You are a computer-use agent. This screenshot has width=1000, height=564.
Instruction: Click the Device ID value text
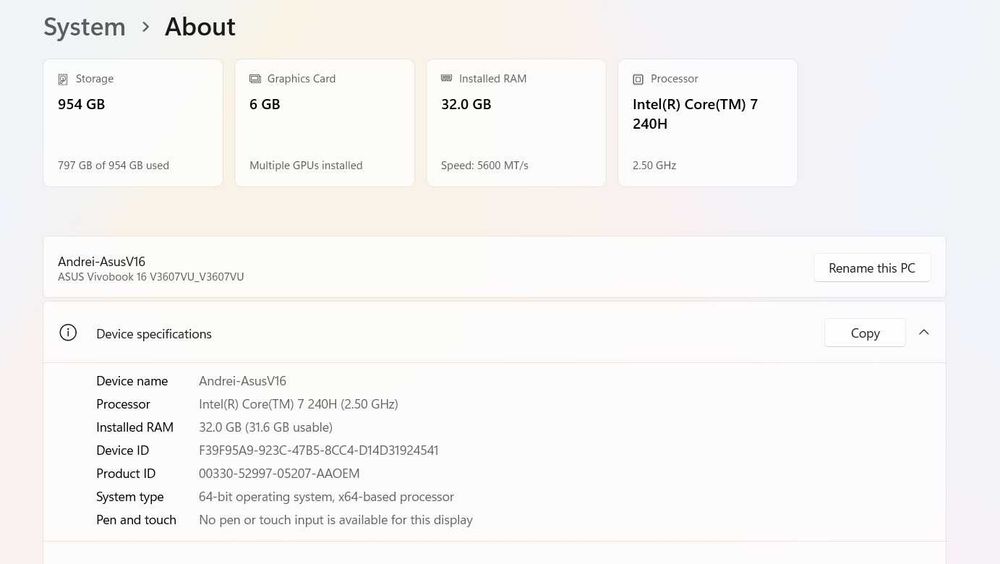[x=318, y=451]
